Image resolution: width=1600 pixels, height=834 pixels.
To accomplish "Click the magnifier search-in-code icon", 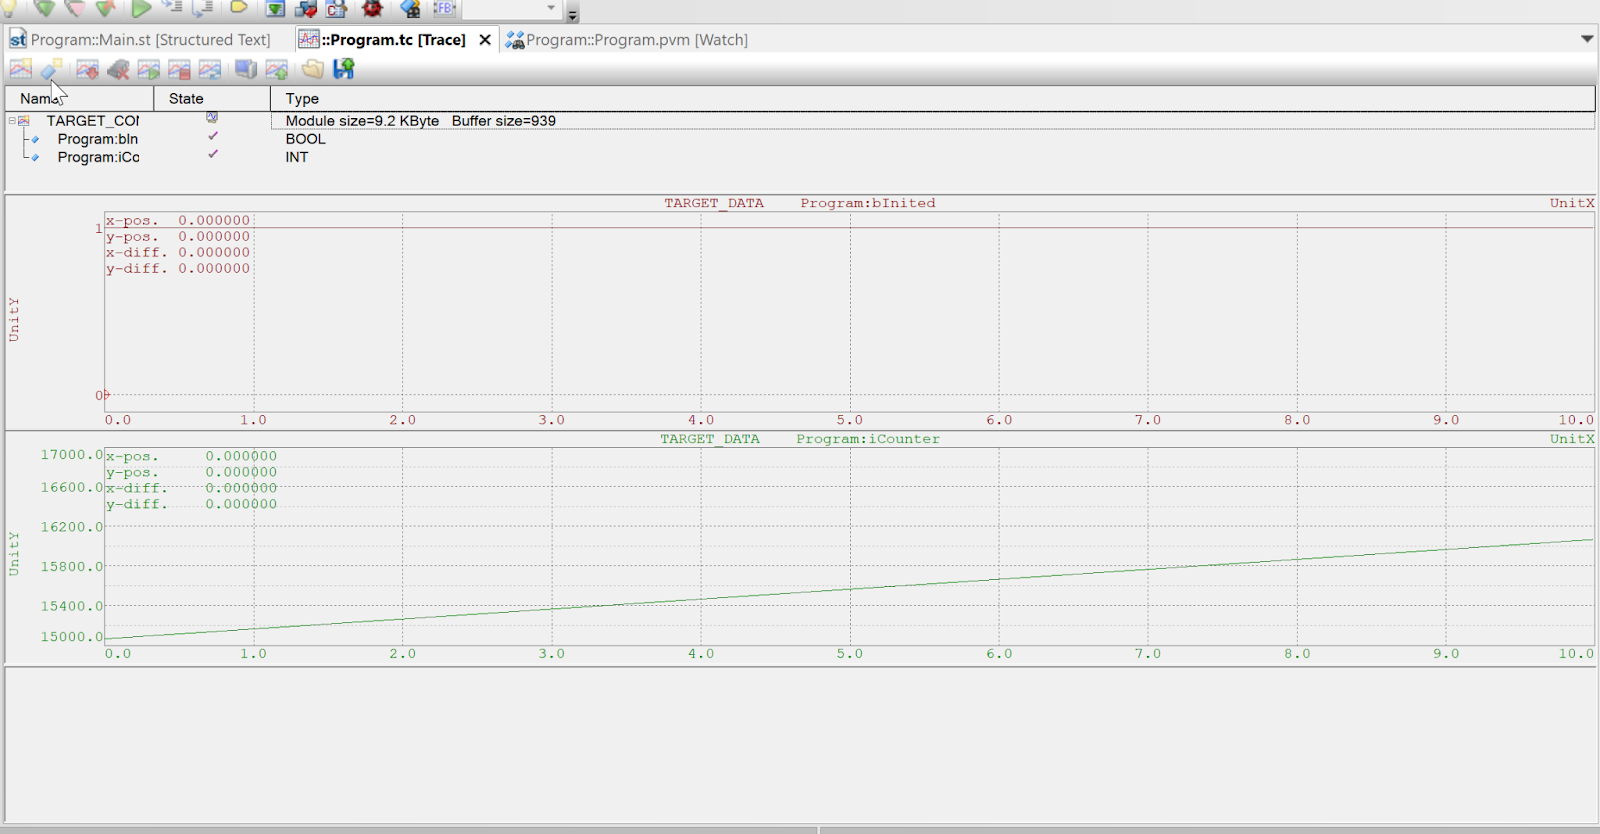I will point(336,8).
